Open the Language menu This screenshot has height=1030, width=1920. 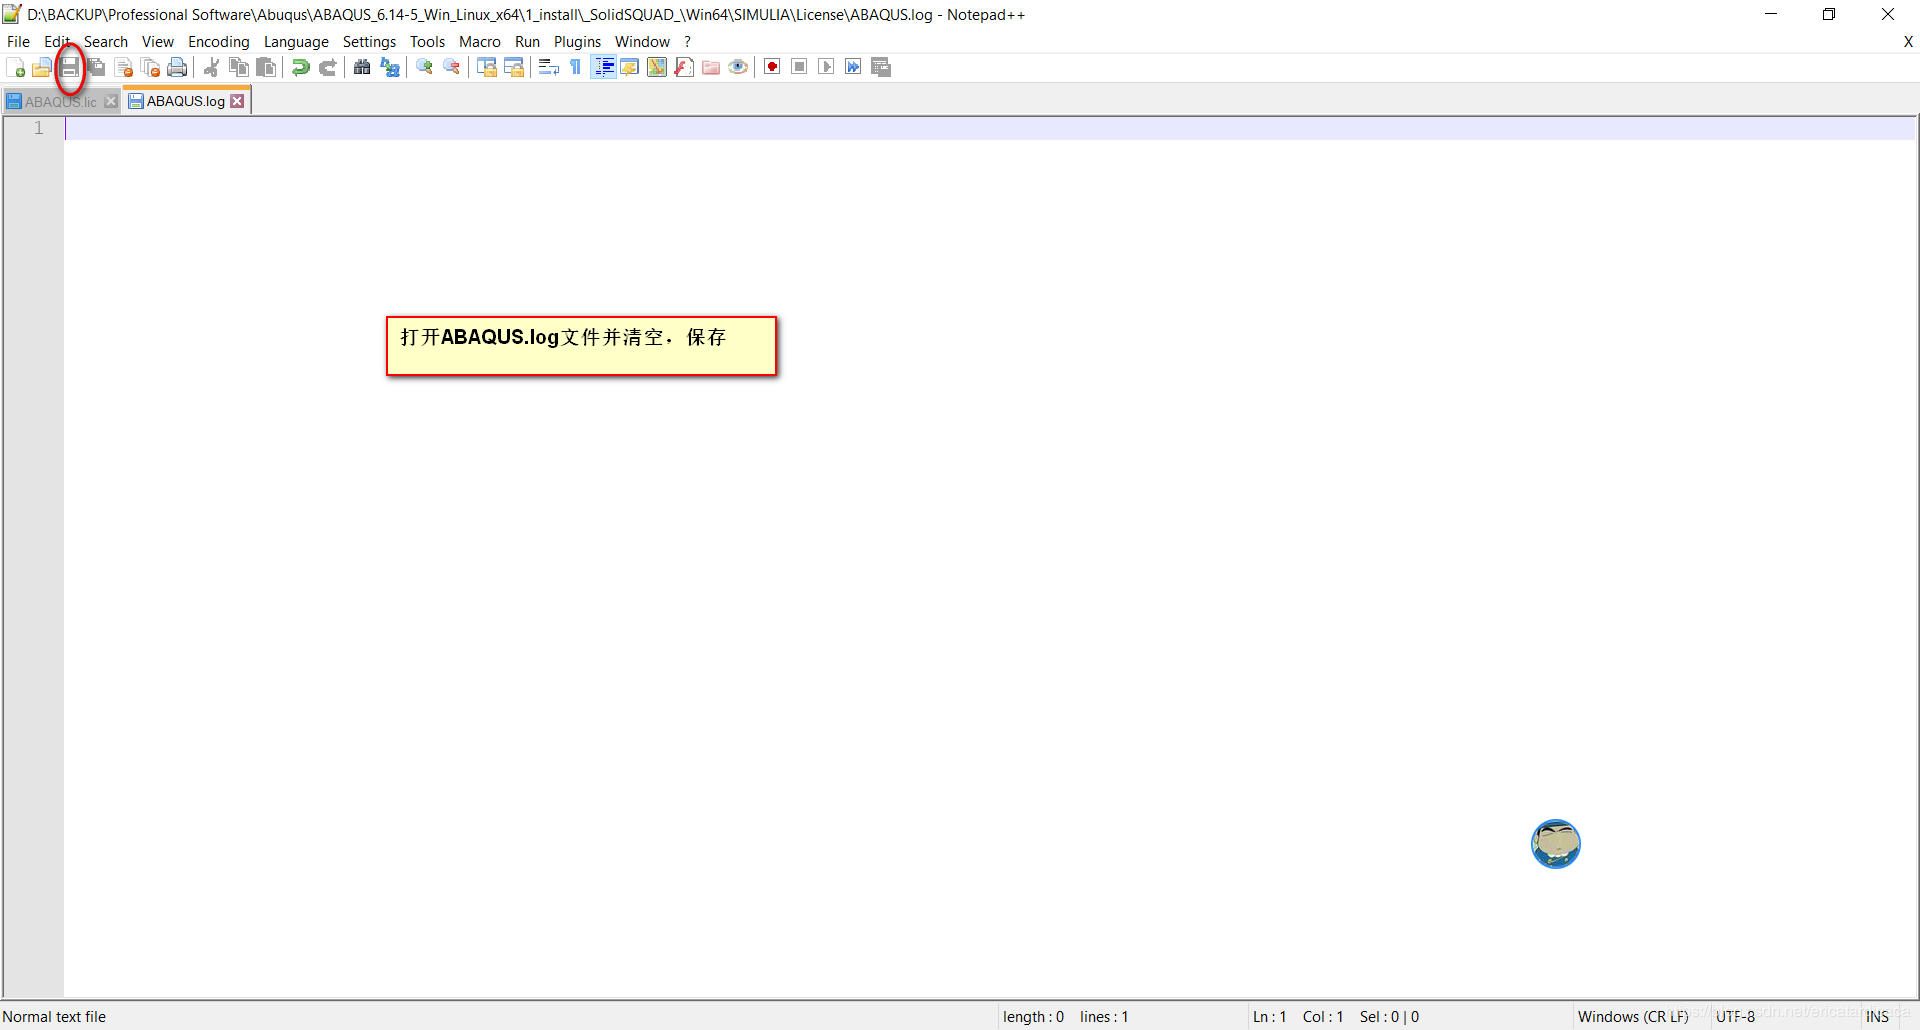[296, 41]
